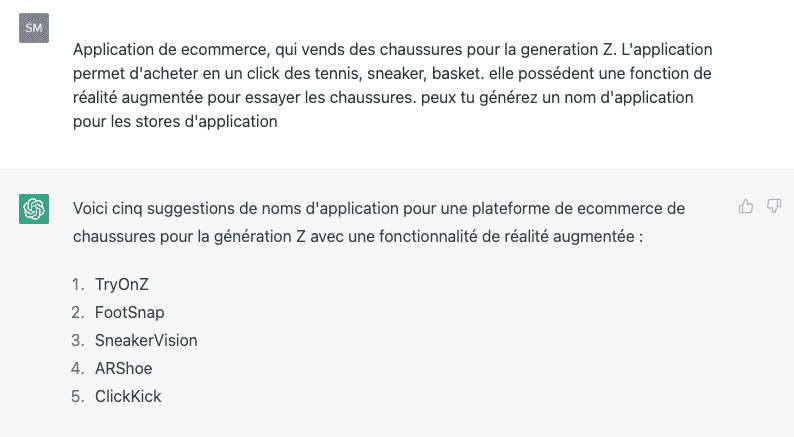Click list number 3 beside SneakerVision
The image size is (794, 437).
[78, 340]
